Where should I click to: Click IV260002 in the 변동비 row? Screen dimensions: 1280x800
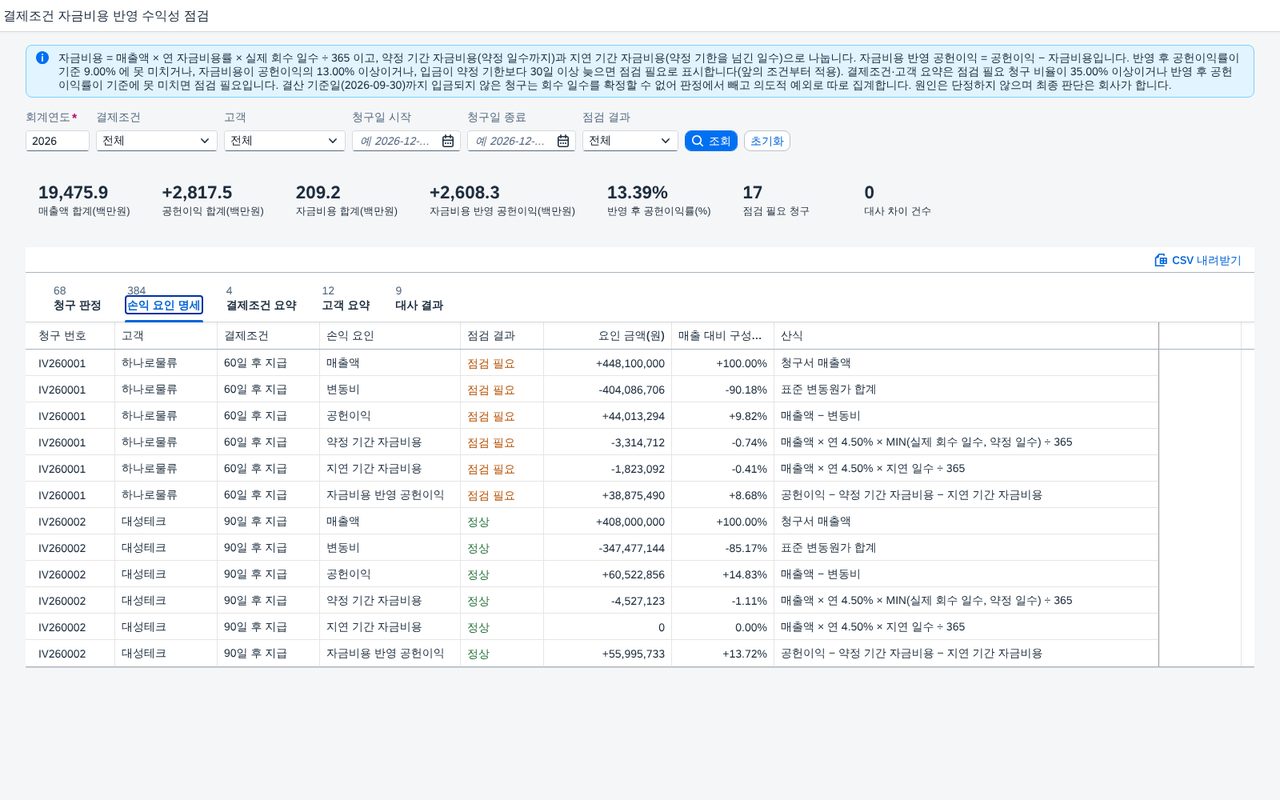(62, 548)
